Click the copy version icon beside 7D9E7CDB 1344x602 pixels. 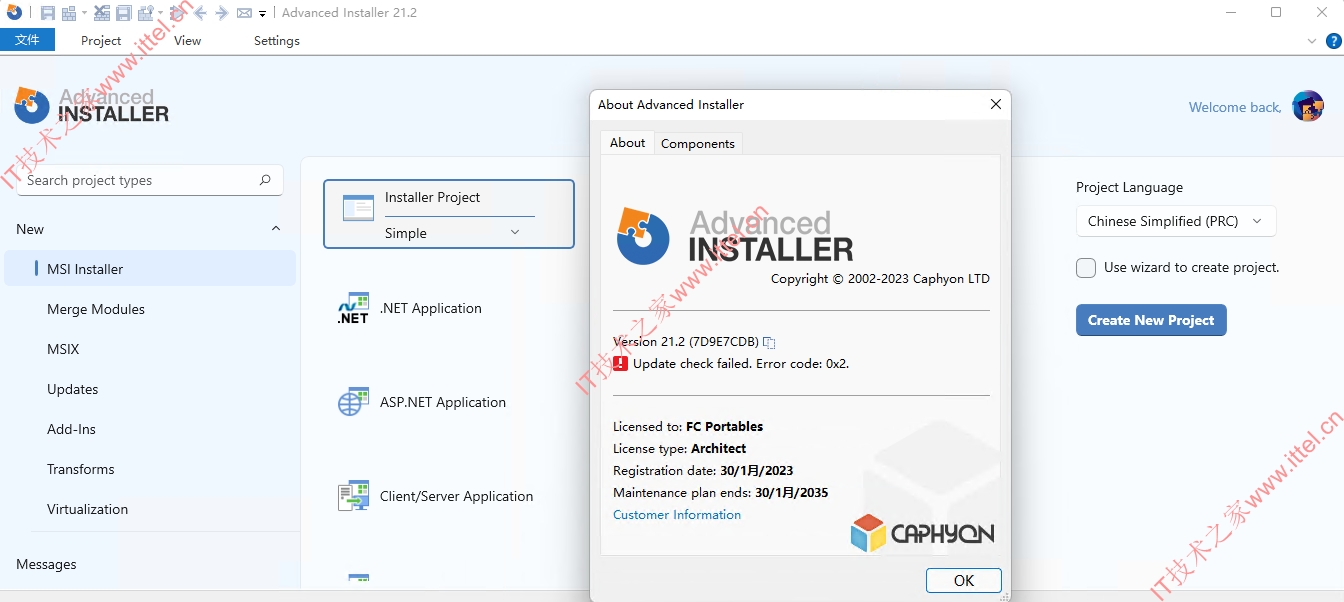point(769,342)
